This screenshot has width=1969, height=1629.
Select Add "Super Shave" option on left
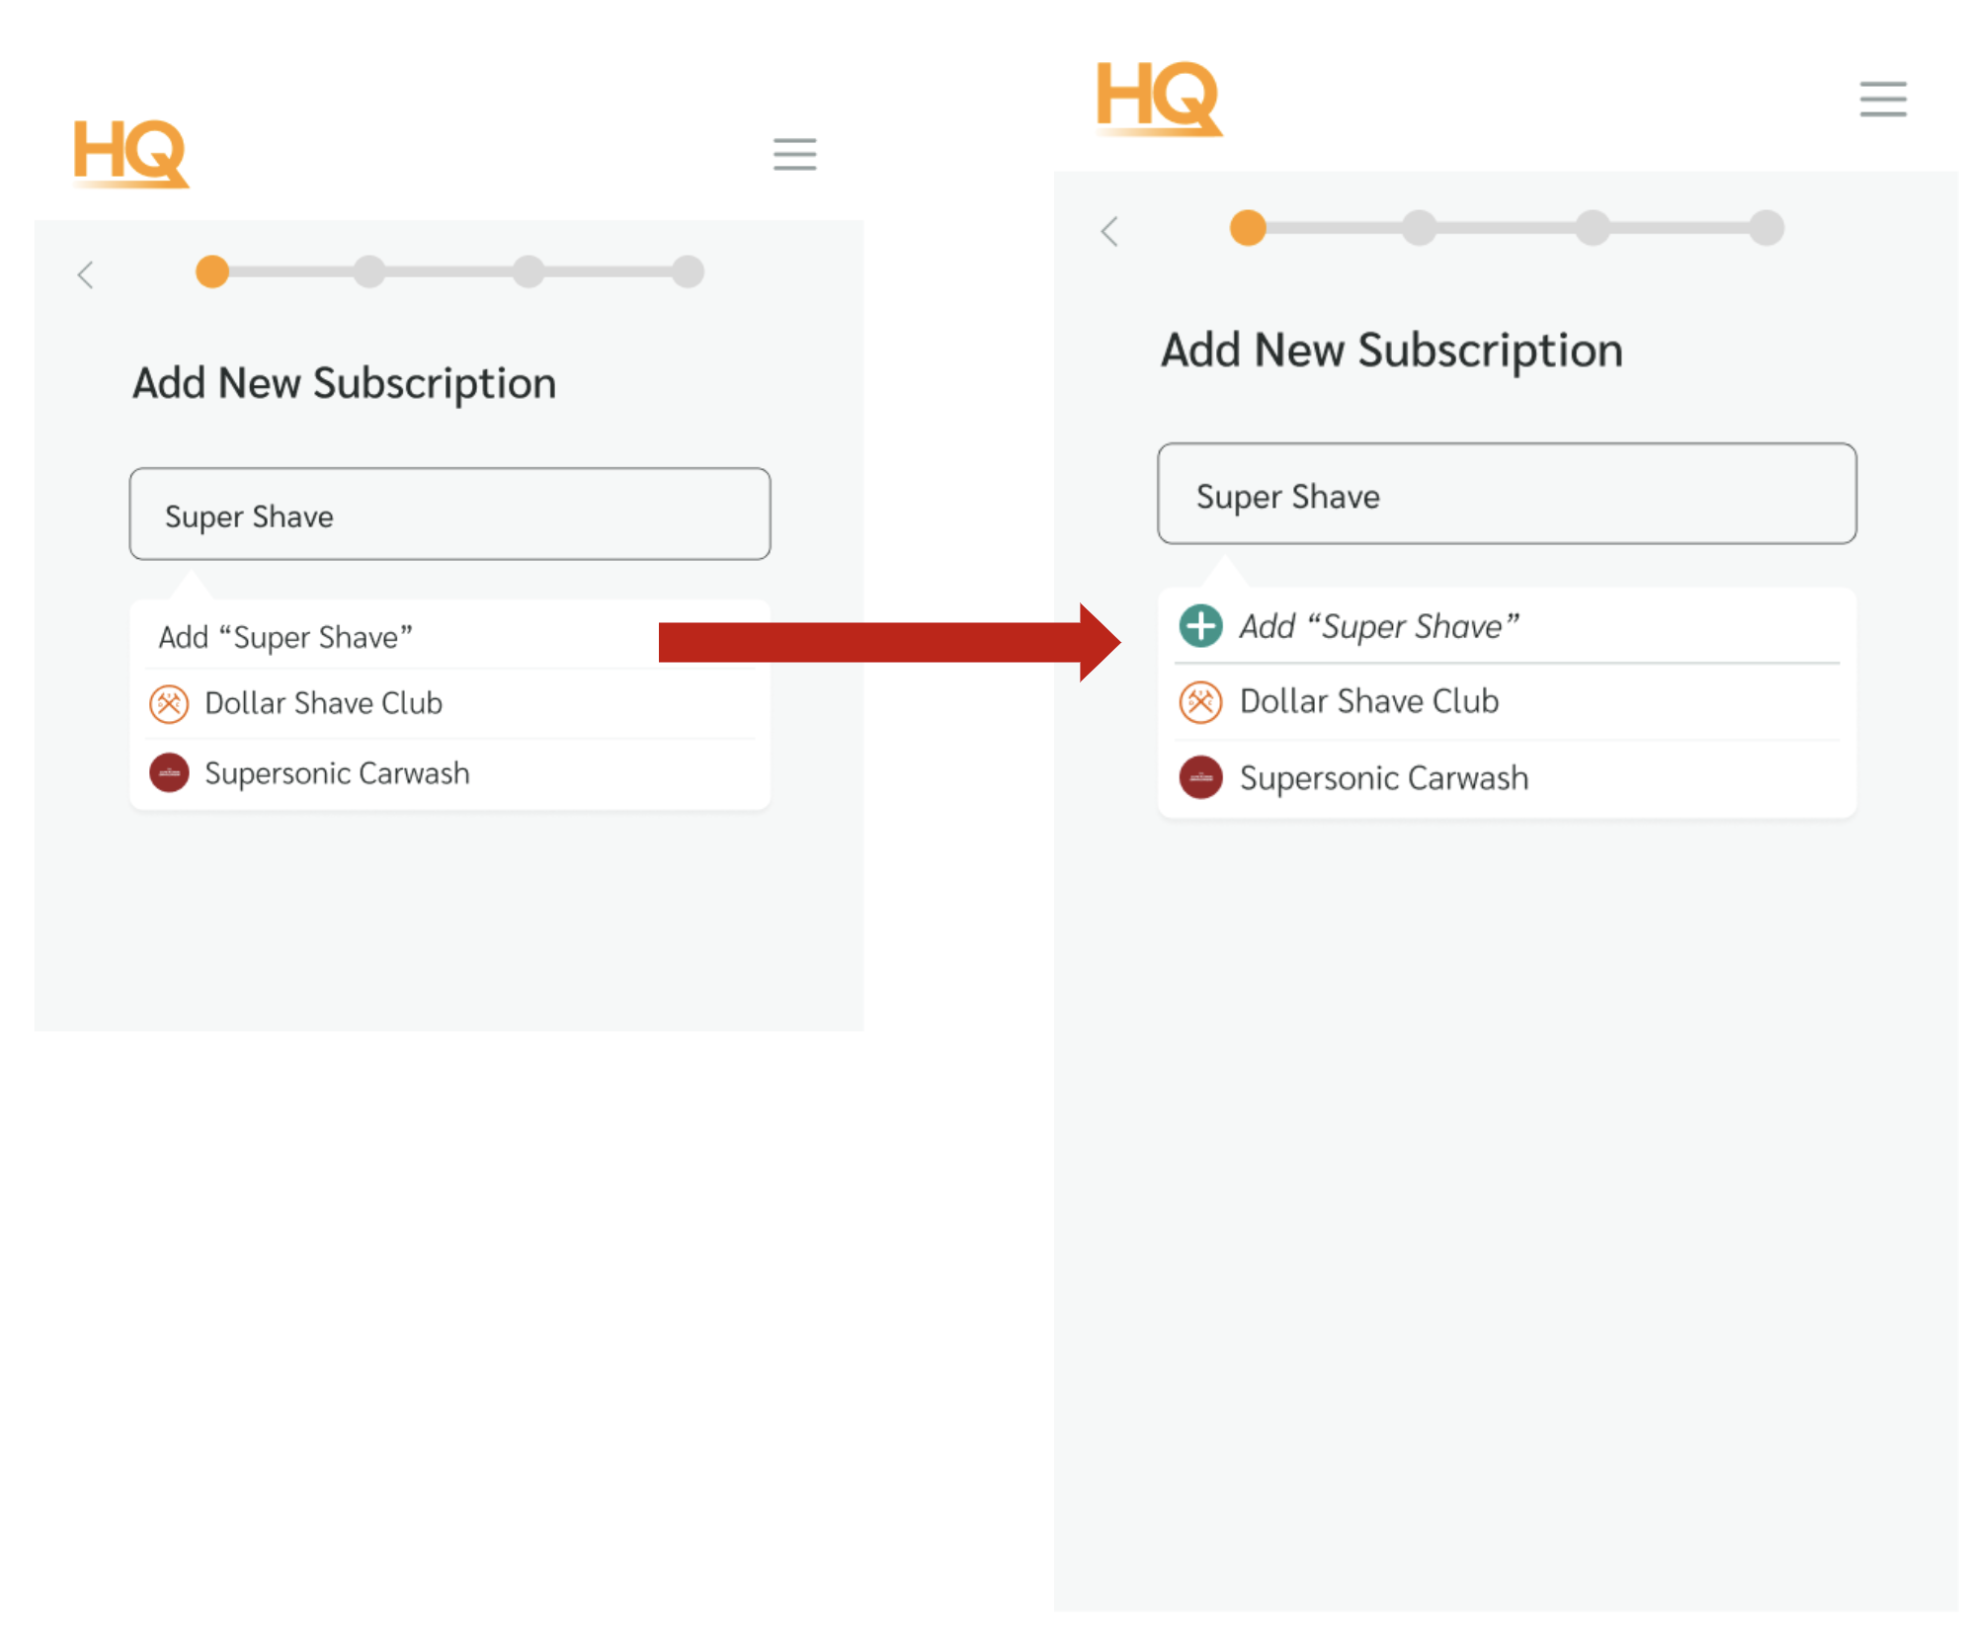click(286, 637)
